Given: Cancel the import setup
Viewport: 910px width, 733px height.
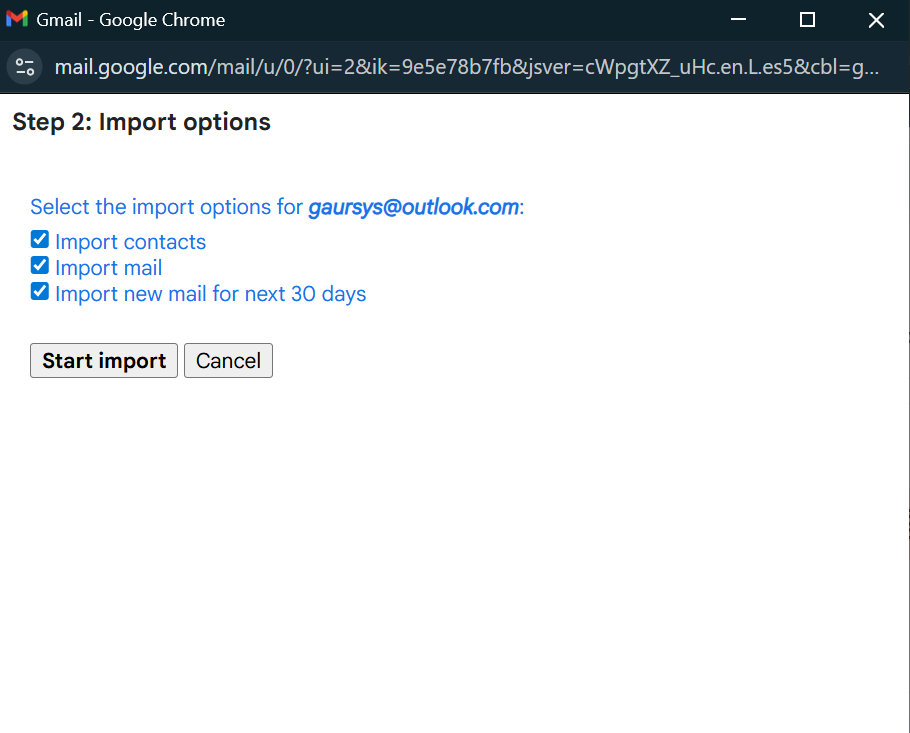Looking at the screenshot, I should (228, 360).
